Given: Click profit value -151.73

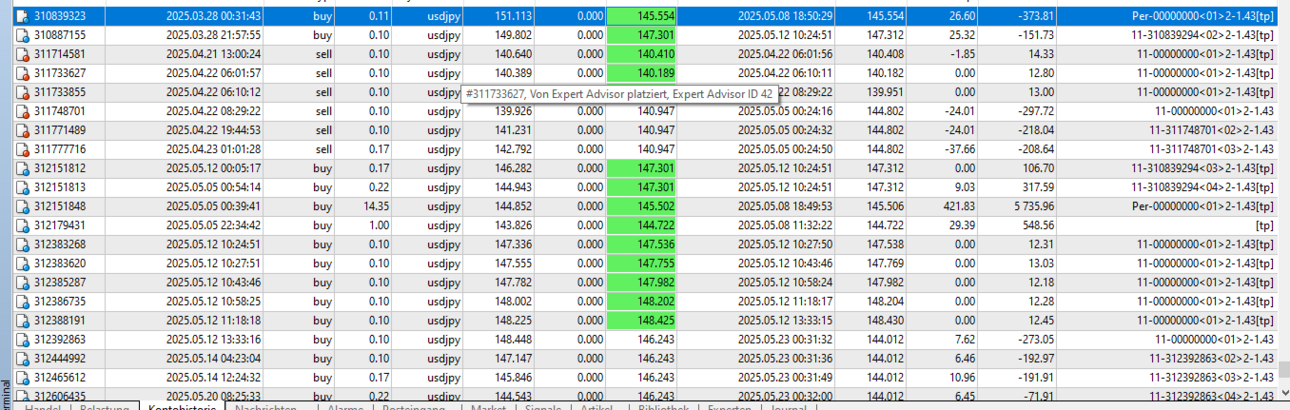Looking at the screenshot, I should pos(1033,36).
